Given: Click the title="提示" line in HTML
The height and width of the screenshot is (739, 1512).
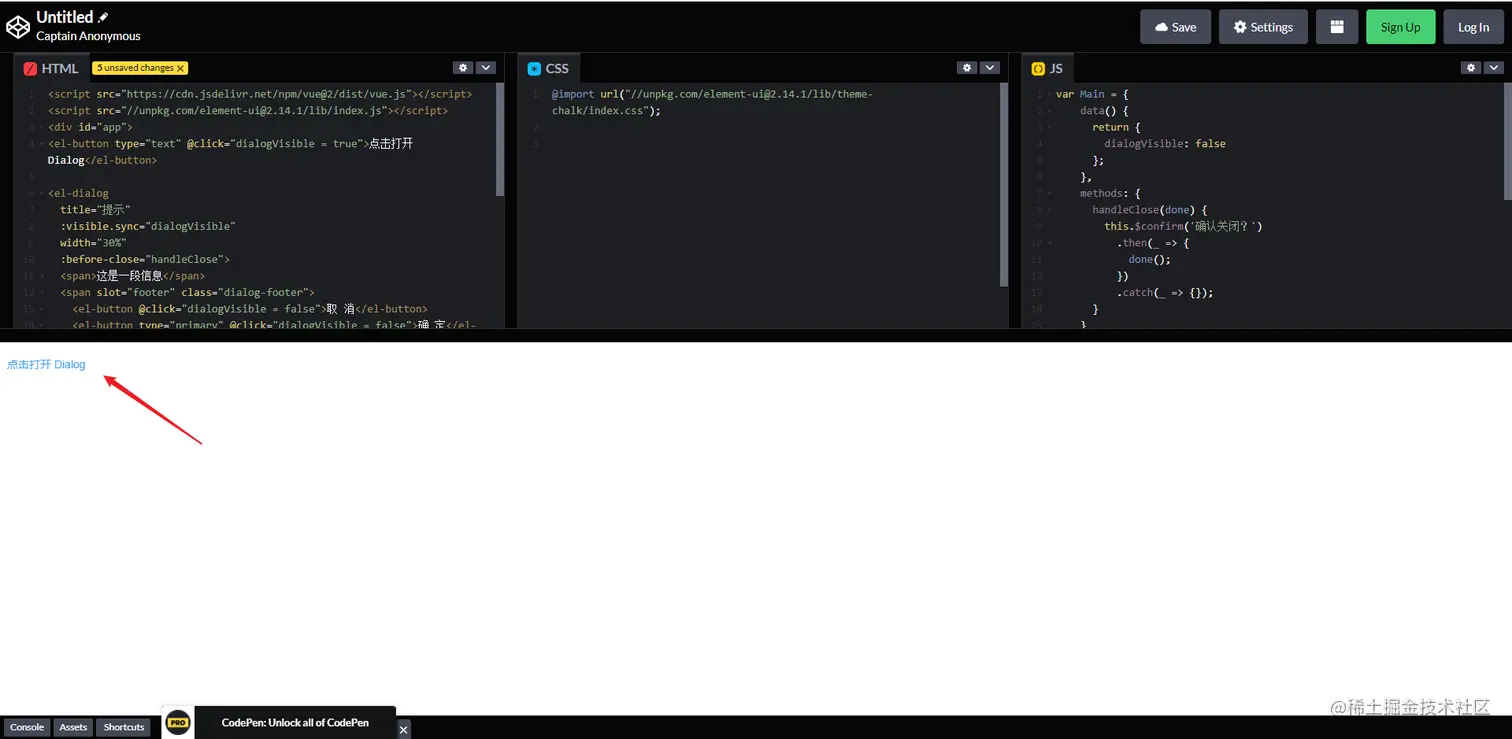Looking at the screenshot, I should click(95, 210).
